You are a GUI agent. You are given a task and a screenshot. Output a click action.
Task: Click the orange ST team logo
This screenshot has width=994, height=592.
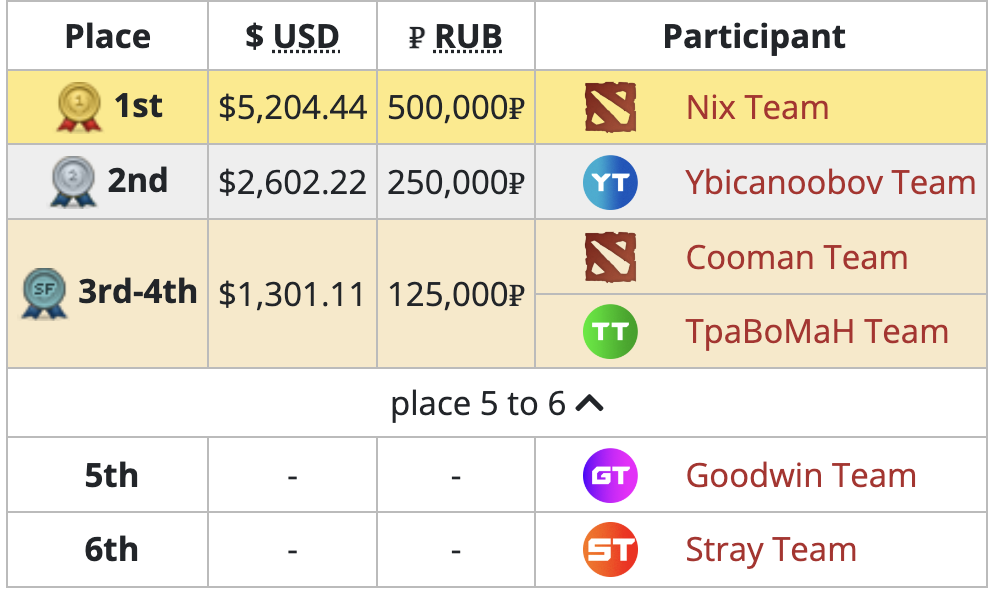coord(610,550)
